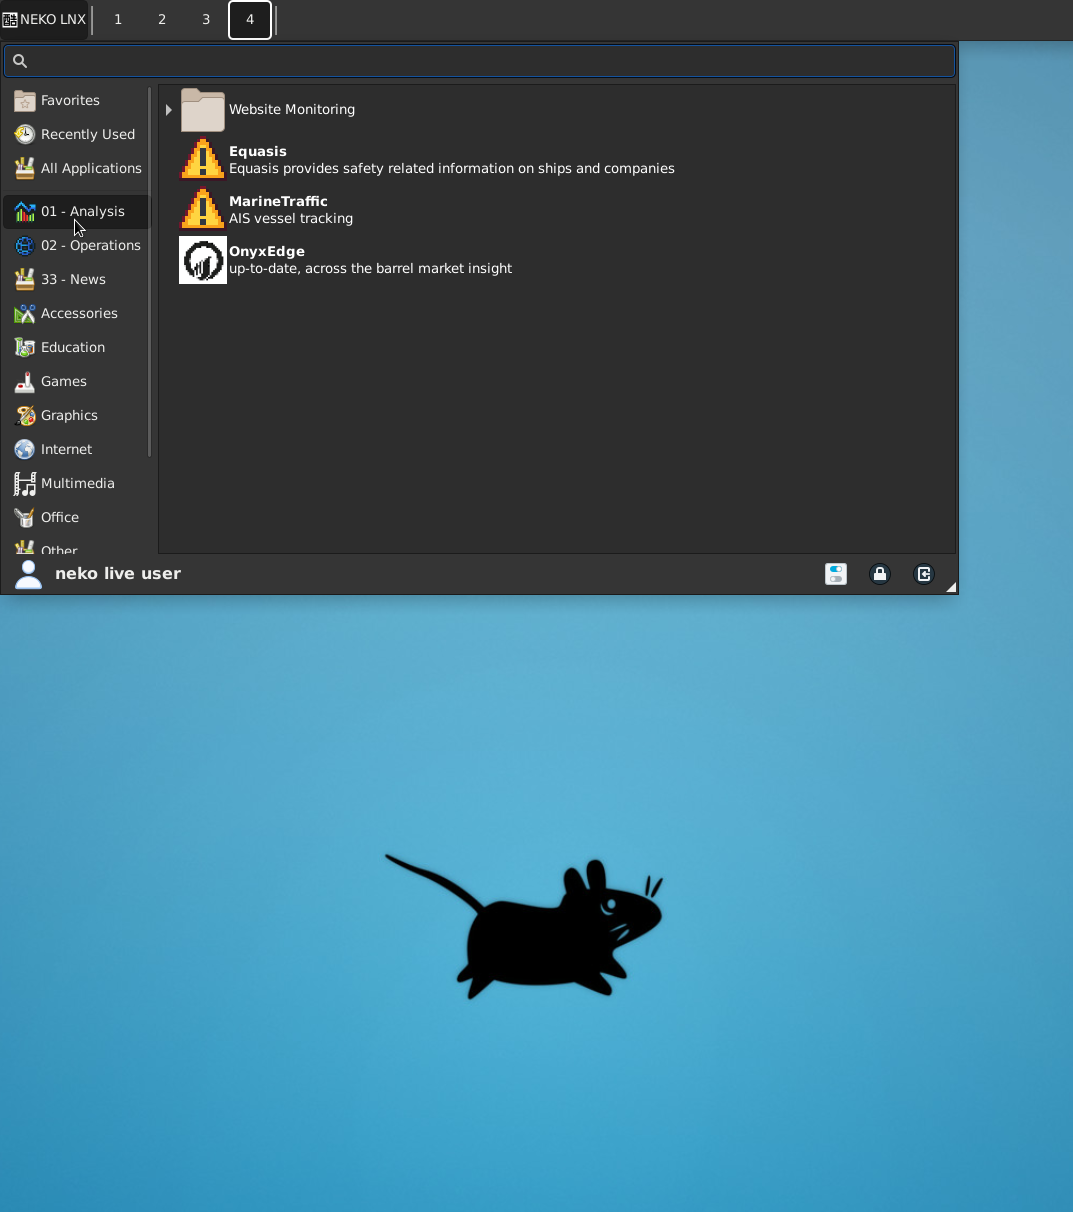Lock the screen with padlock icon
This screenshot has width=1073, height=1212.
point(880,574)
